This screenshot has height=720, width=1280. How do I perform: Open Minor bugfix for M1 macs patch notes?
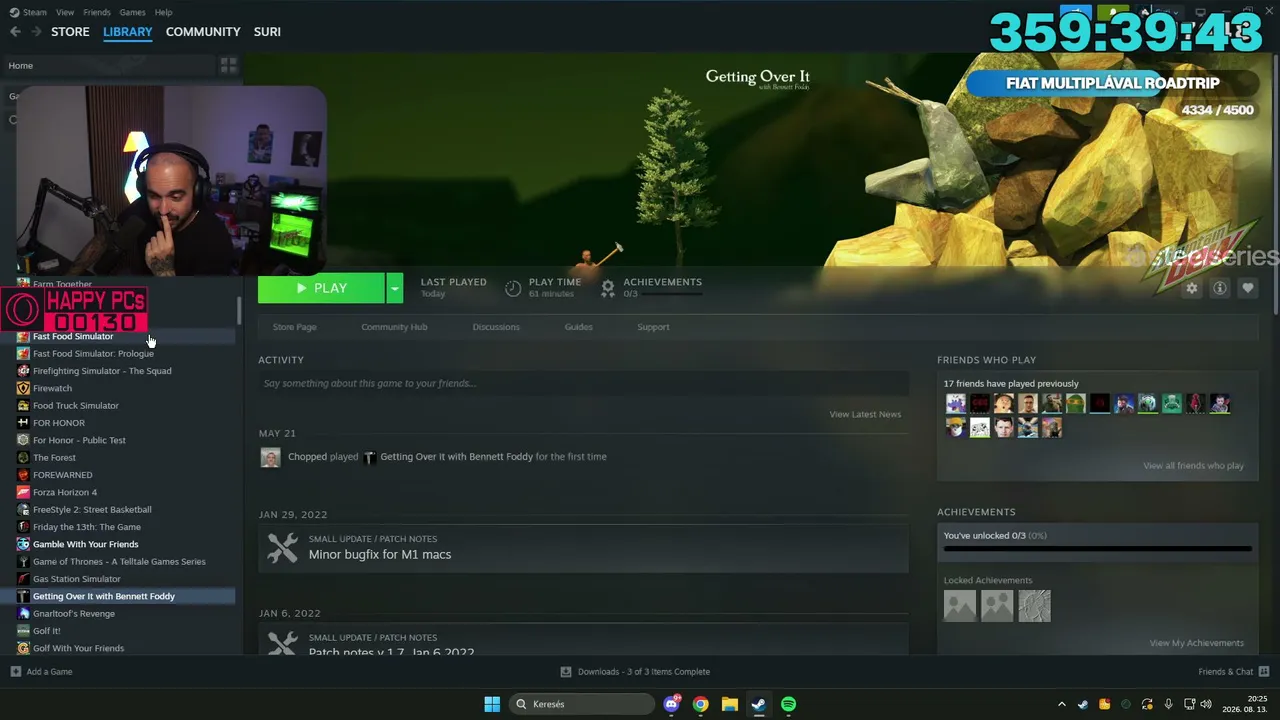[x=380, y=555]
